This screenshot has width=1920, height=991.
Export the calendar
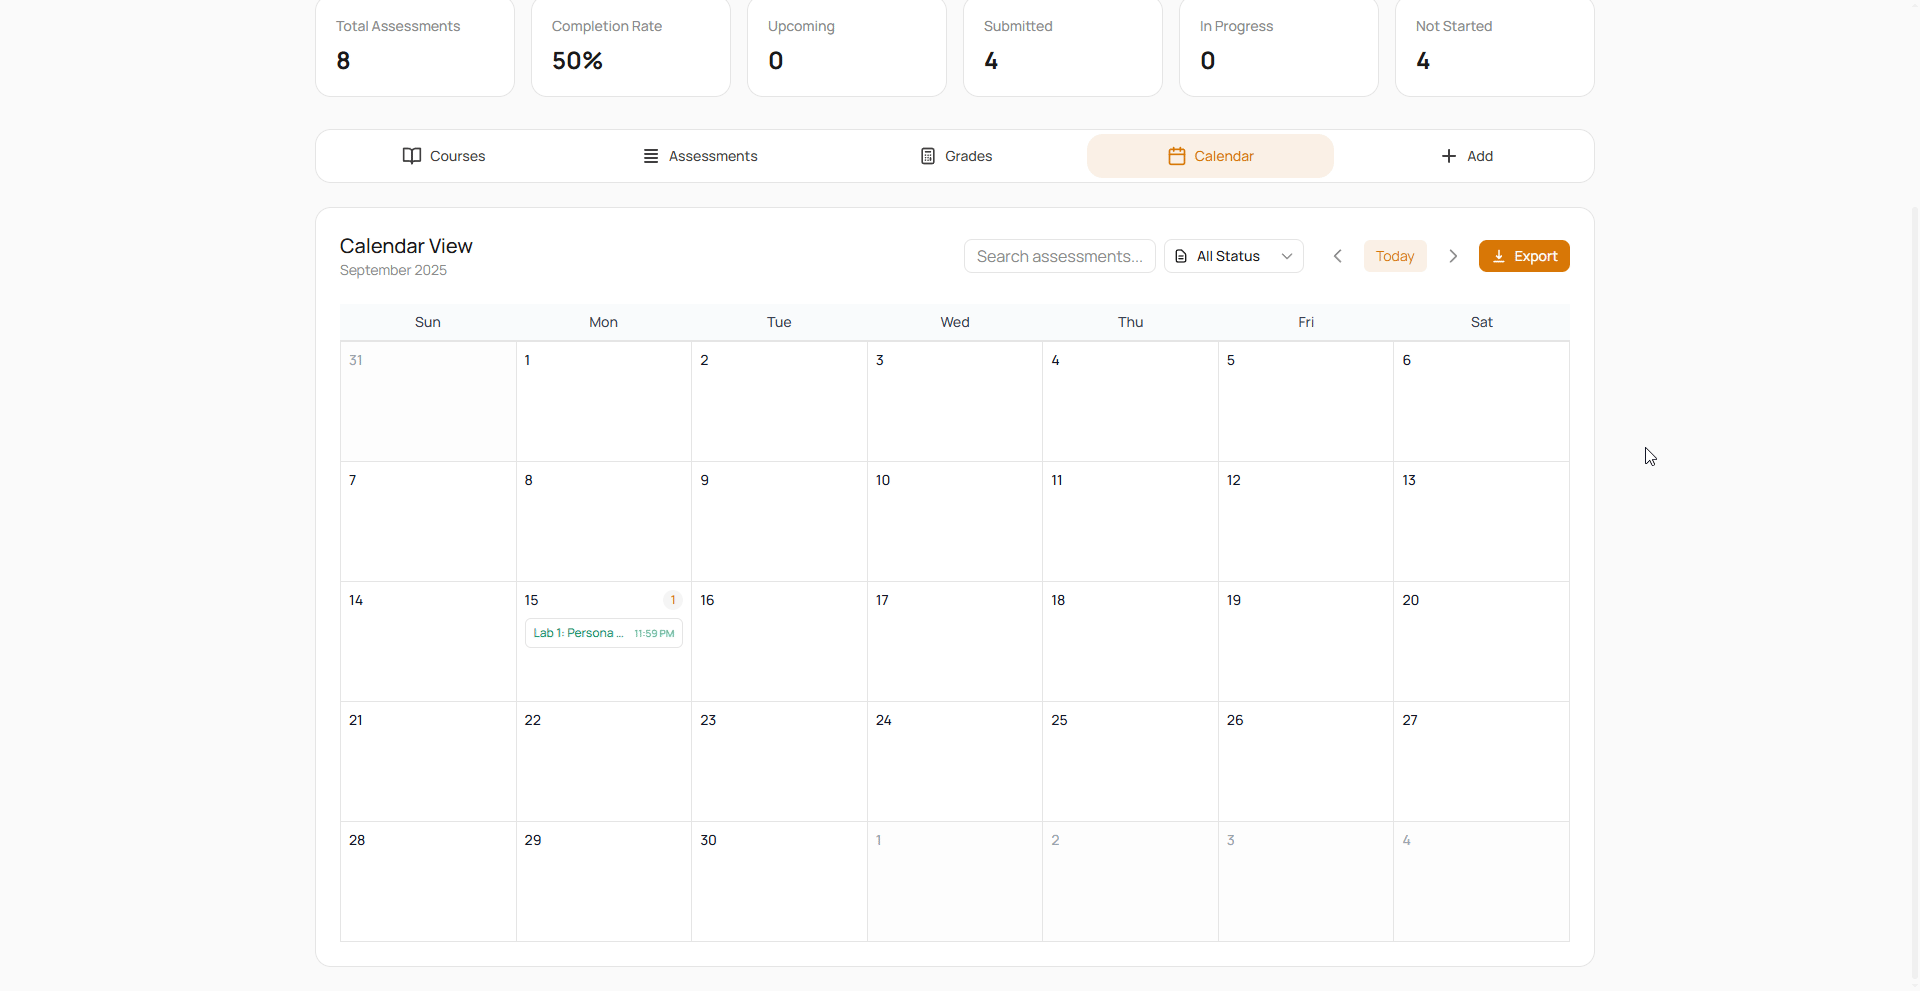click(x=1524, y=256)
